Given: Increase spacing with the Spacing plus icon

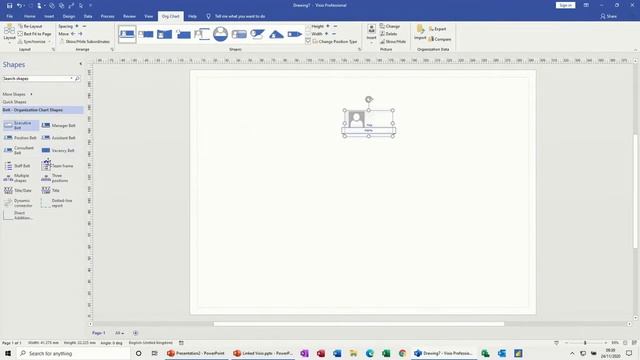Looking at the screenshot, I should point(77,26).
